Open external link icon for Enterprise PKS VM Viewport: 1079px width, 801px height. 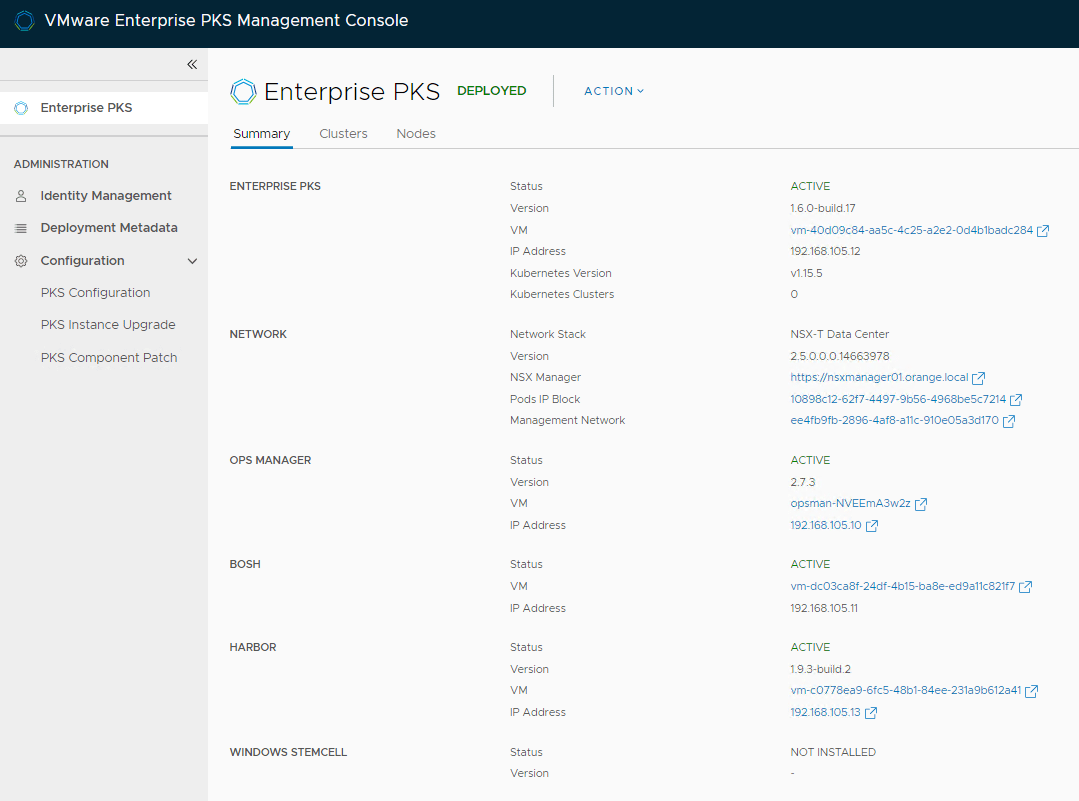1043,231
